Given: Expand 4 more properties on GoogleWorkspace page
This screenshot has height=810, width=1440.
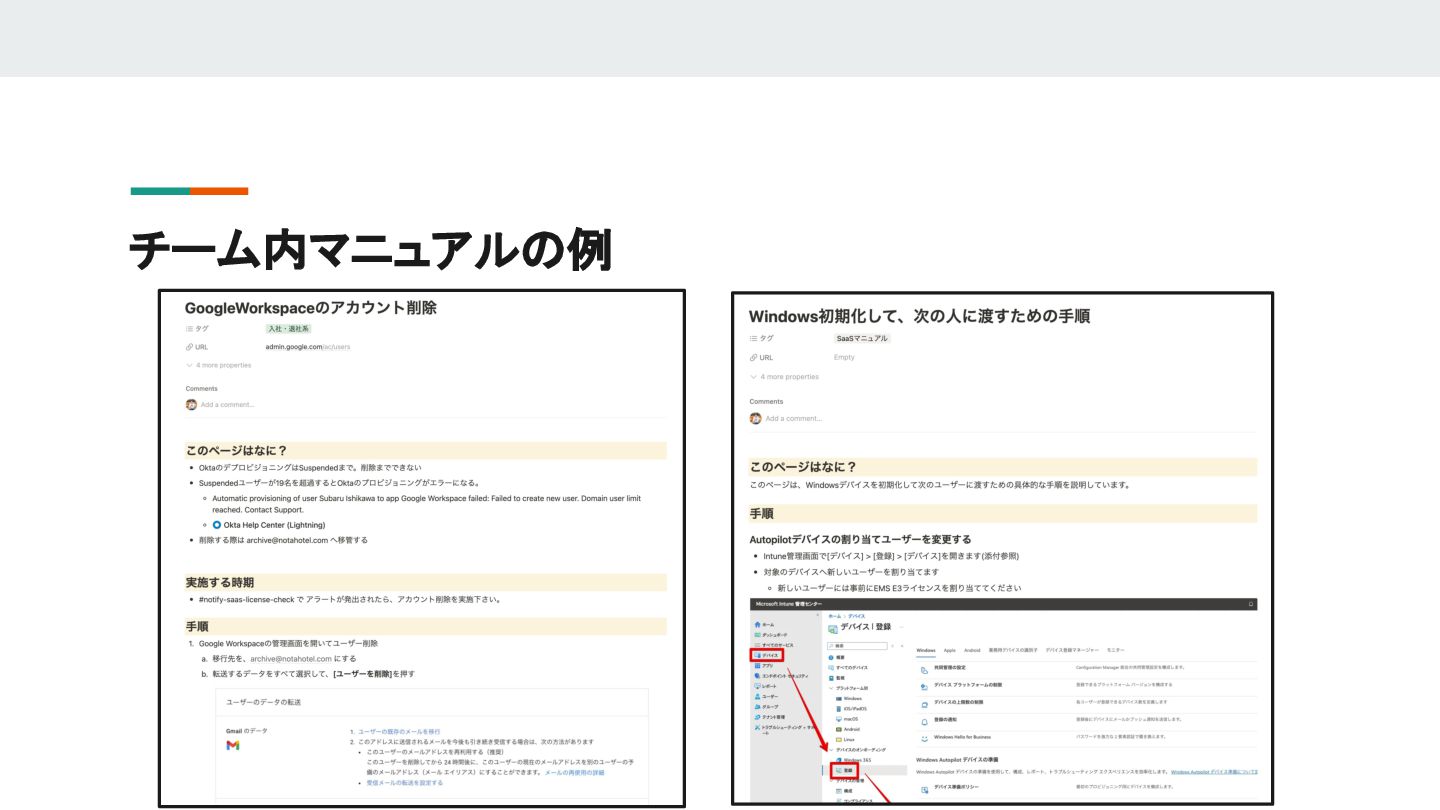Looking at the screenshot, I should 219,365.
